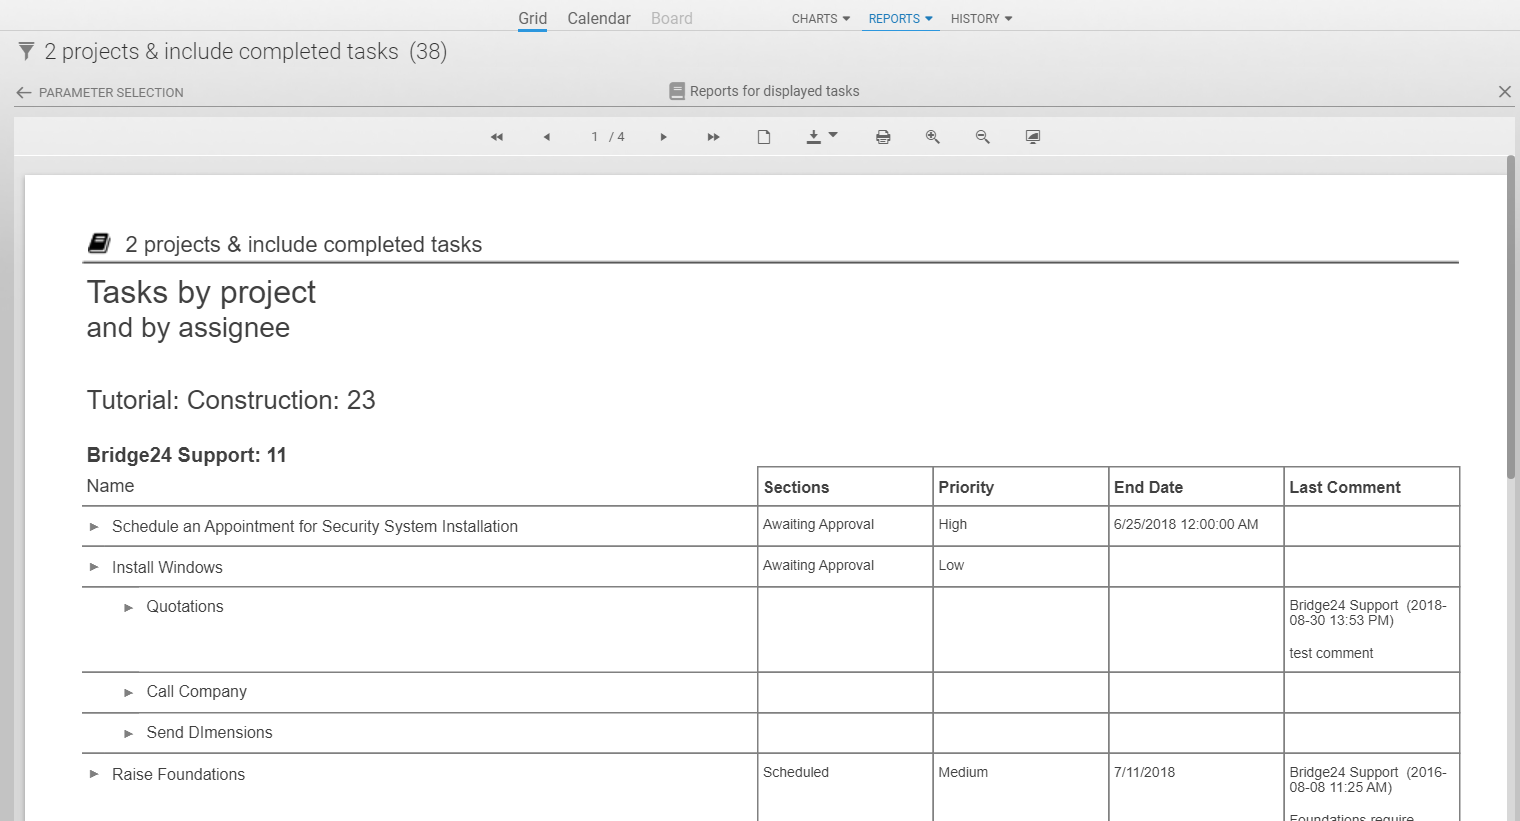1520x821 pixels.
Task: Open the export download dropdown
Action: point(822,137)
